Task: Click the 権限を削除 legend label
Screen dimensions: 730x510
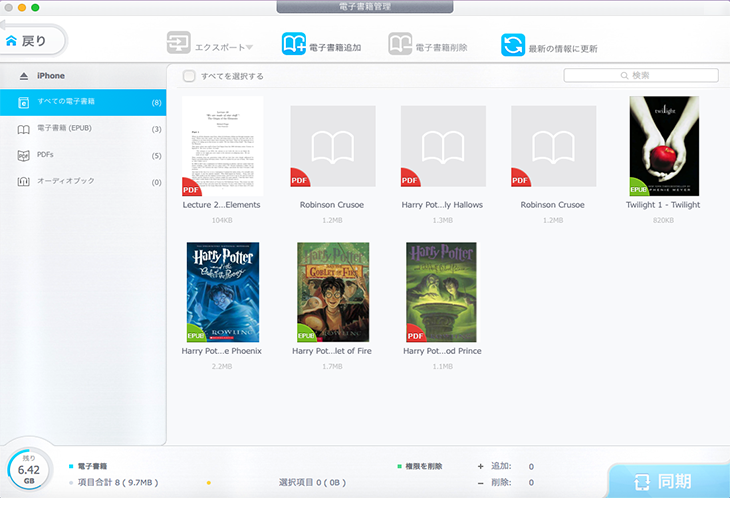Action: [424, 466]
